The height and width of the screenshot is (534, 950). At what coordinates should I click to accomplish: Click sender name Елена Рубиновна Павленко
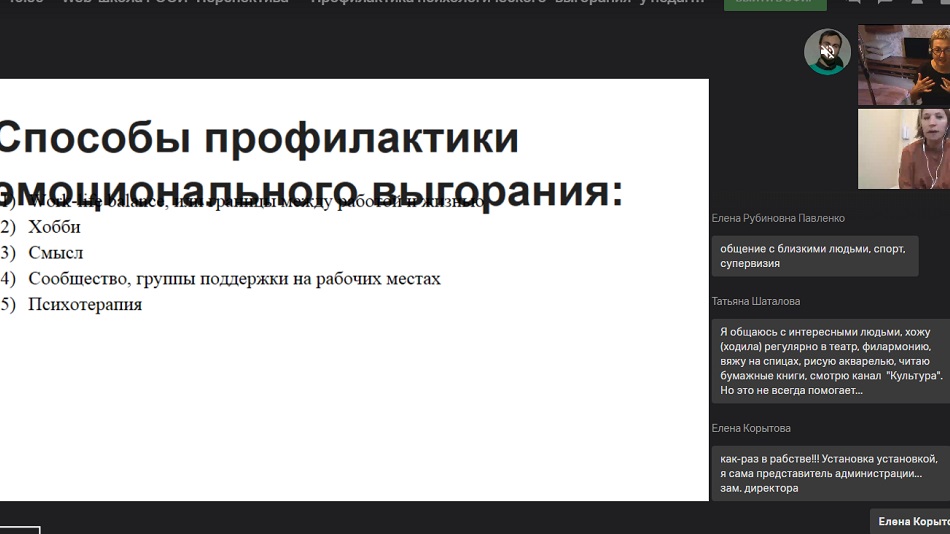pos(778,218)
